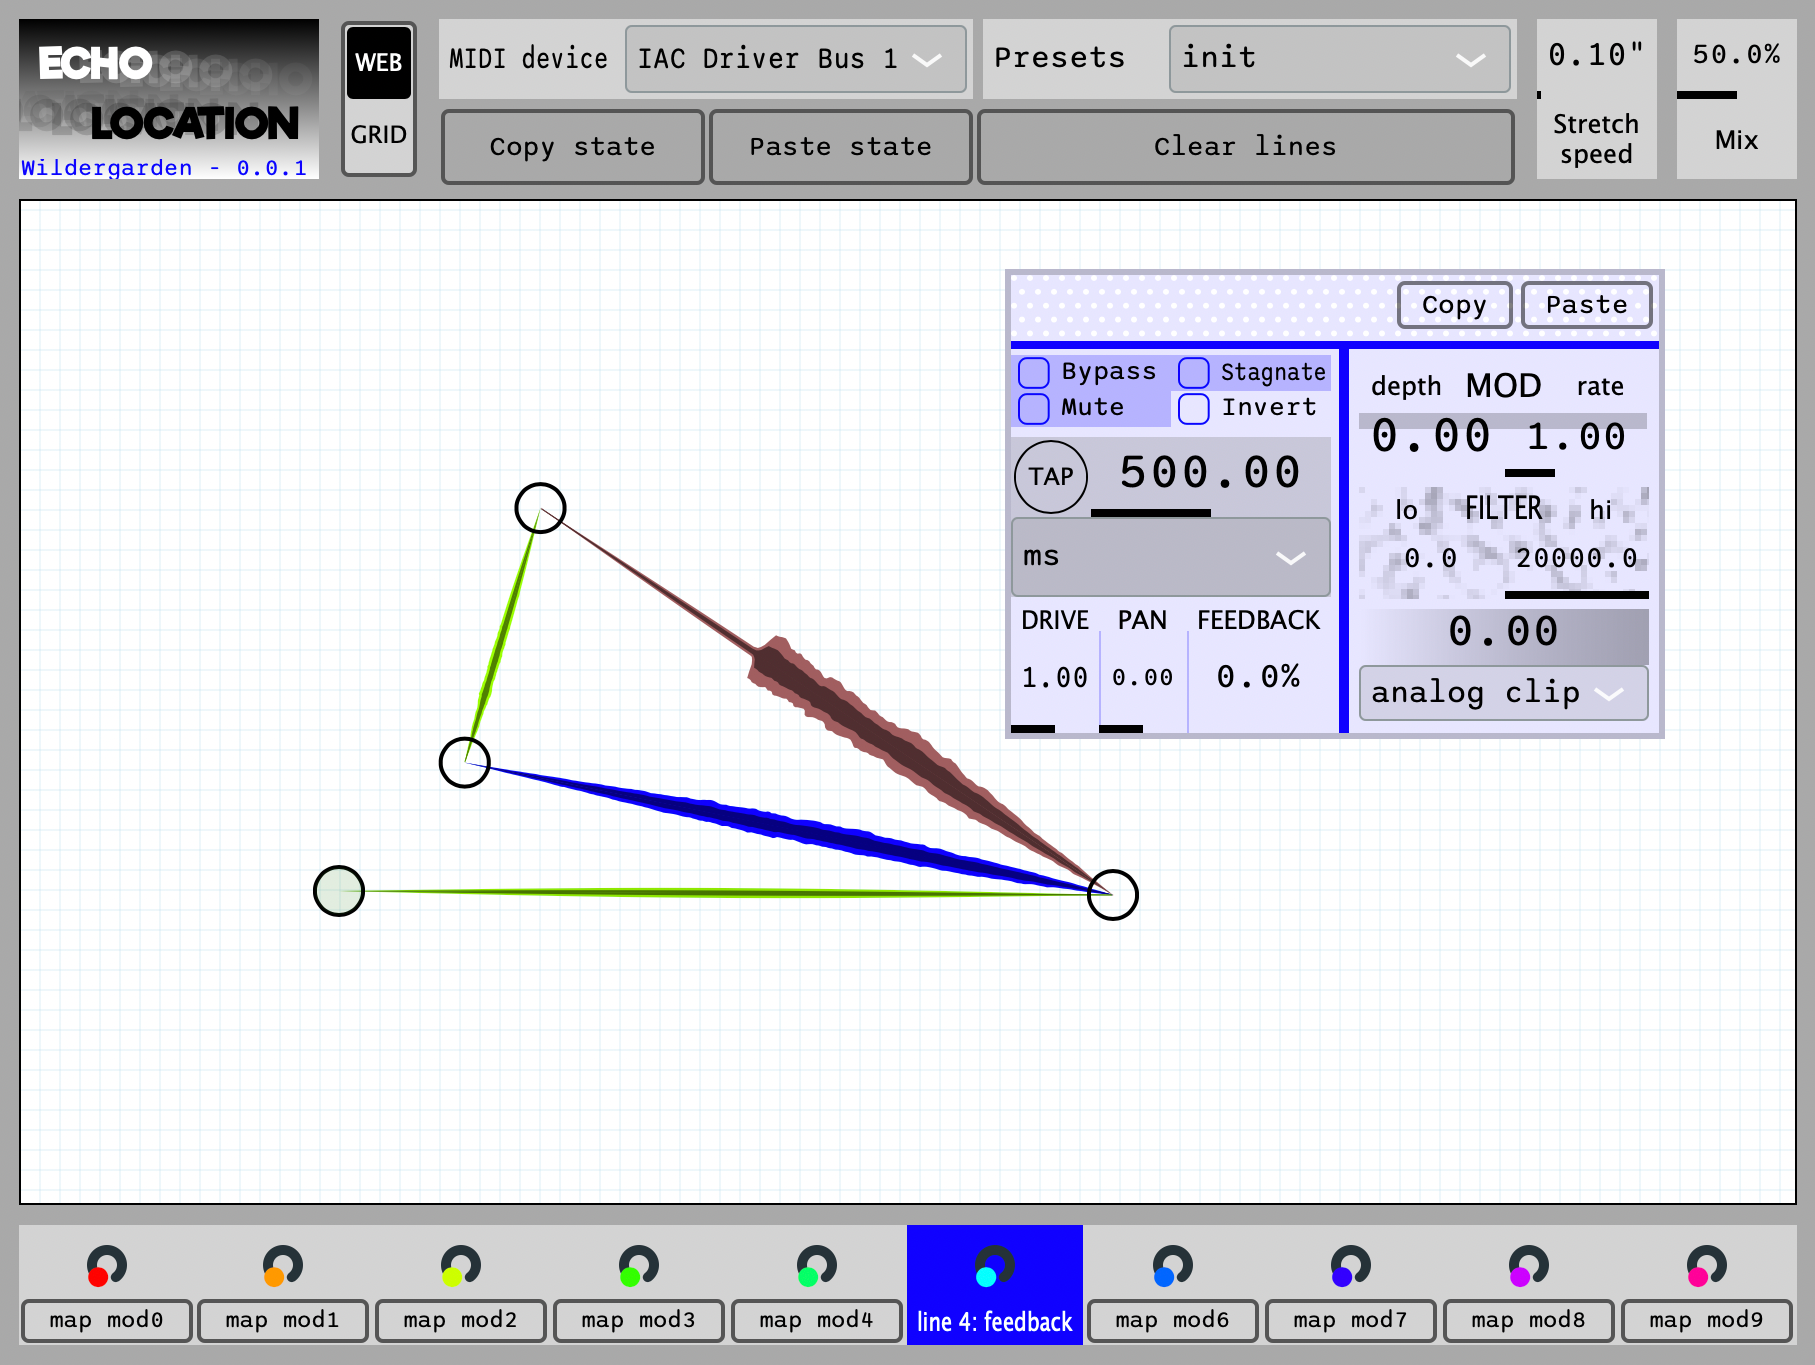Select the line 4: feedback tab
The width and height of the screenshot is (1815, 1365).
[994, 1320]
